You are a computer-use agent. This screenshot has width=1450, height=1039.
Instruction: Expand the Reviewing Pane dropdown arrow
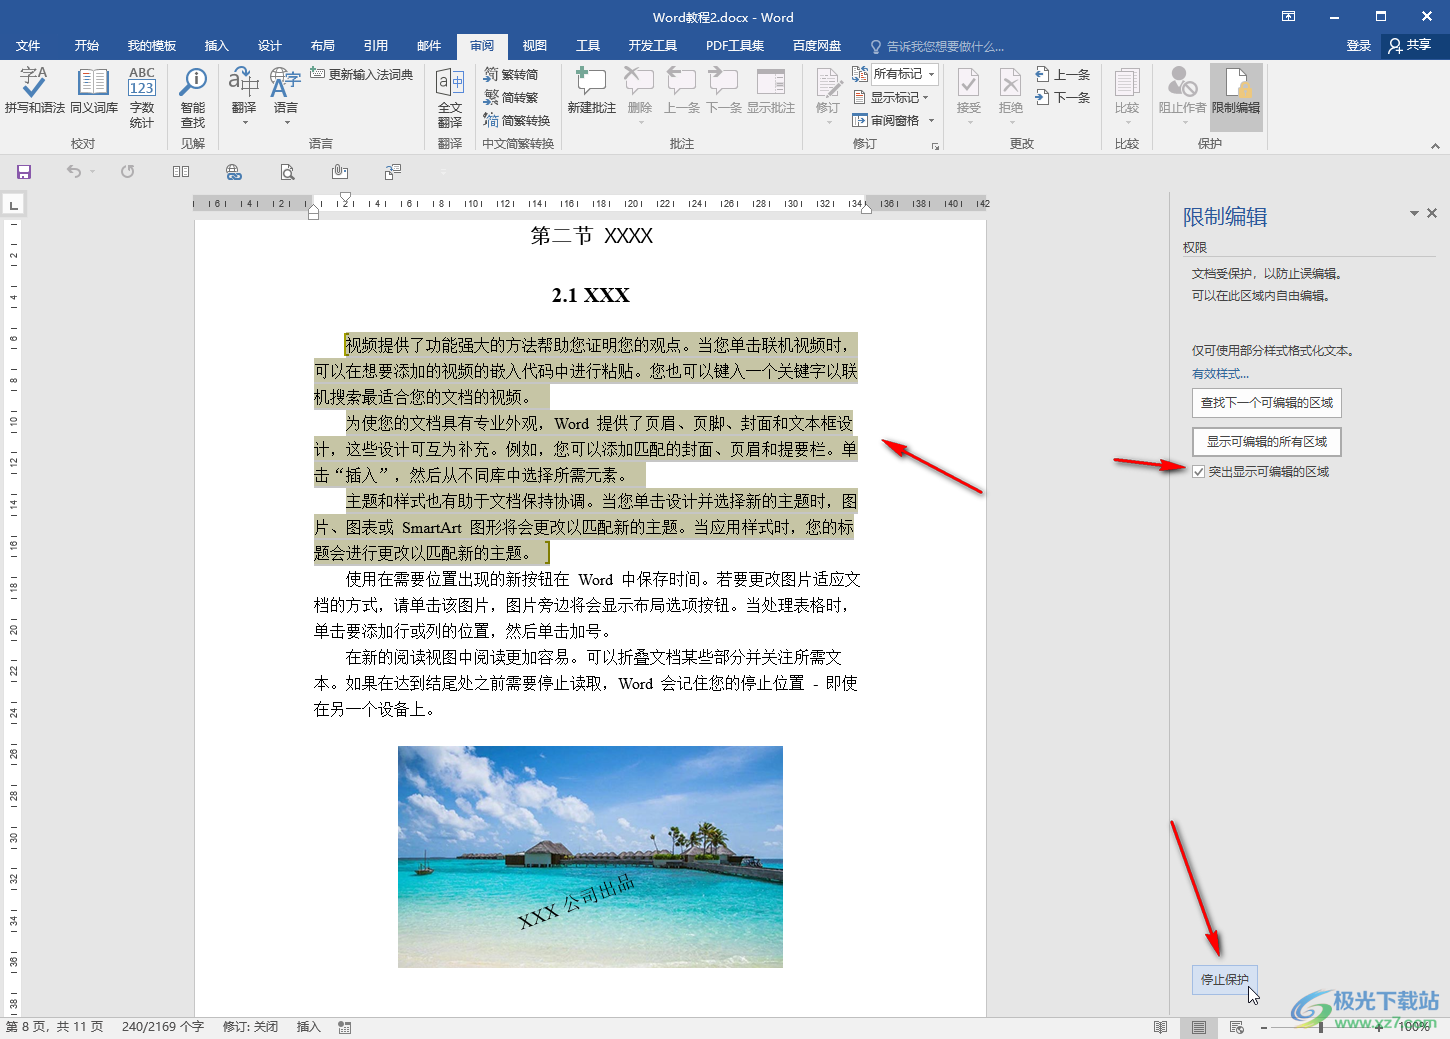click(x=932, y=121)
